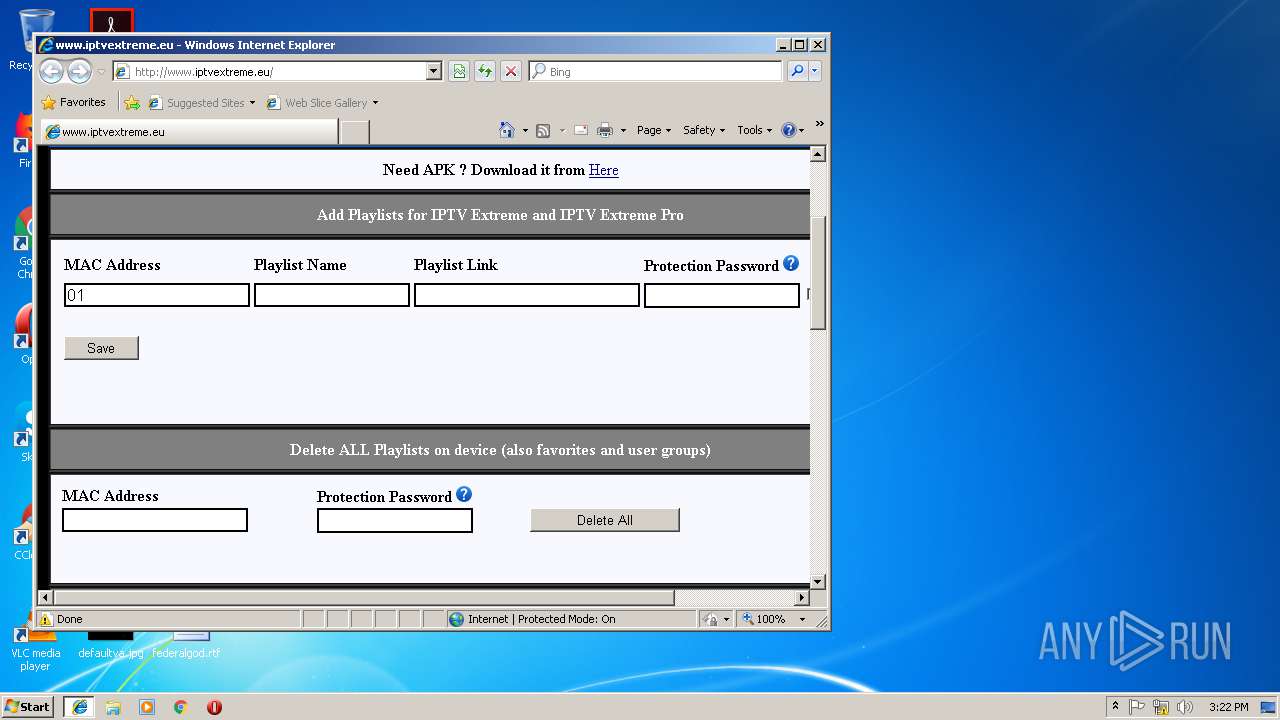Open Windows Media Player taskbar icon
The height and width of the screenshot is (720, 1280).
[x=147, y=707]
